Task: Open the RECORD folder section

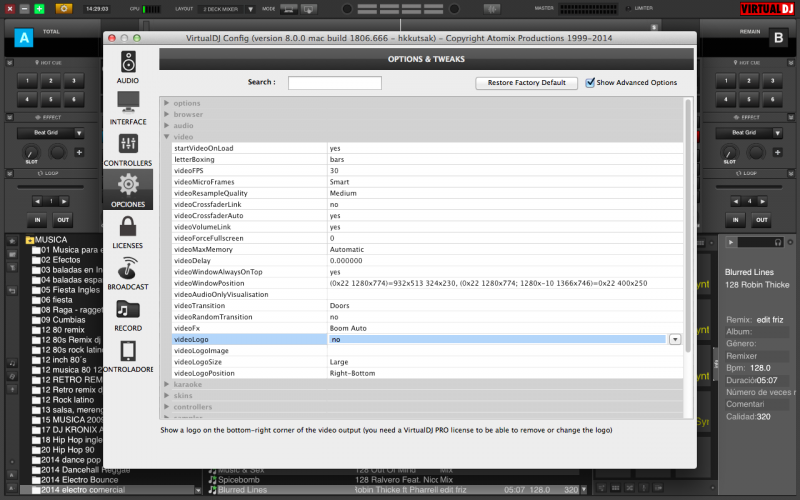Action: pyautogui.click(x=128, y=315)
